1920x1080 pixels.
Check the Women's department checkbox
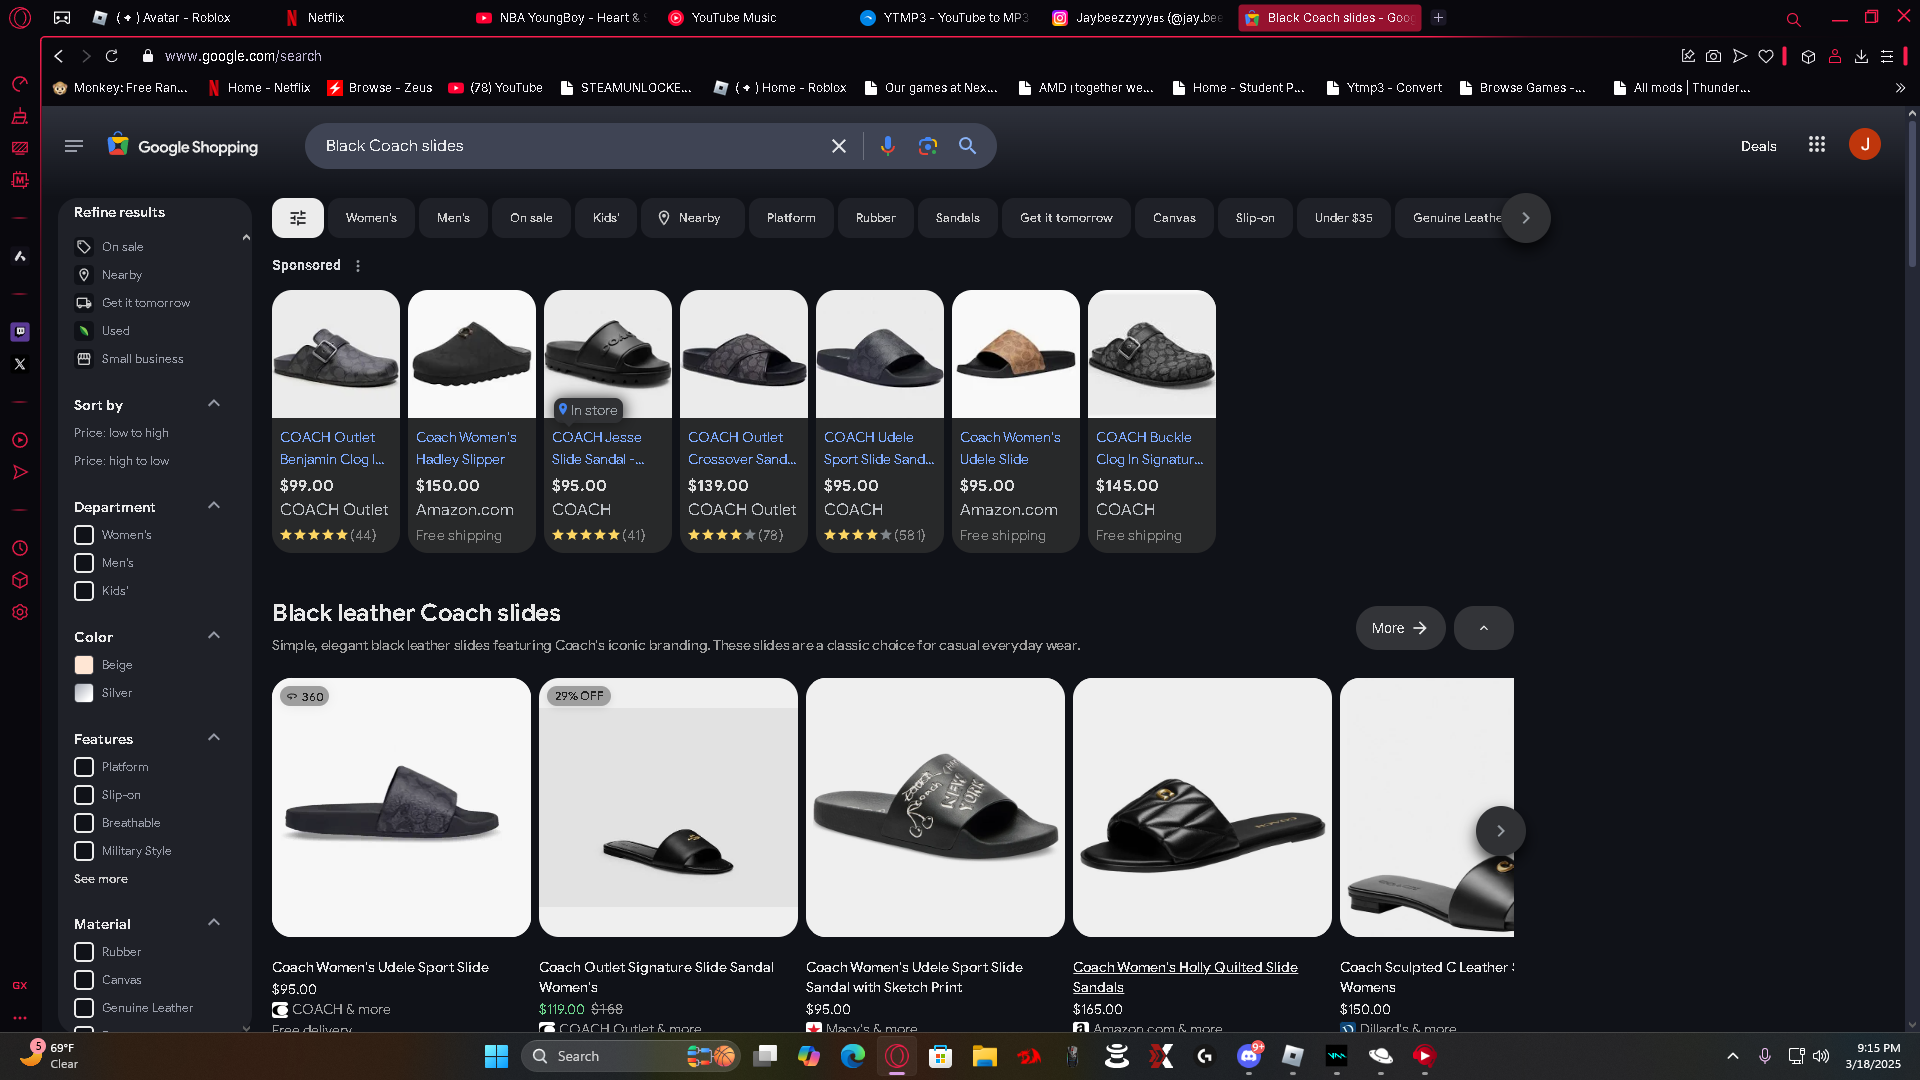84,535
